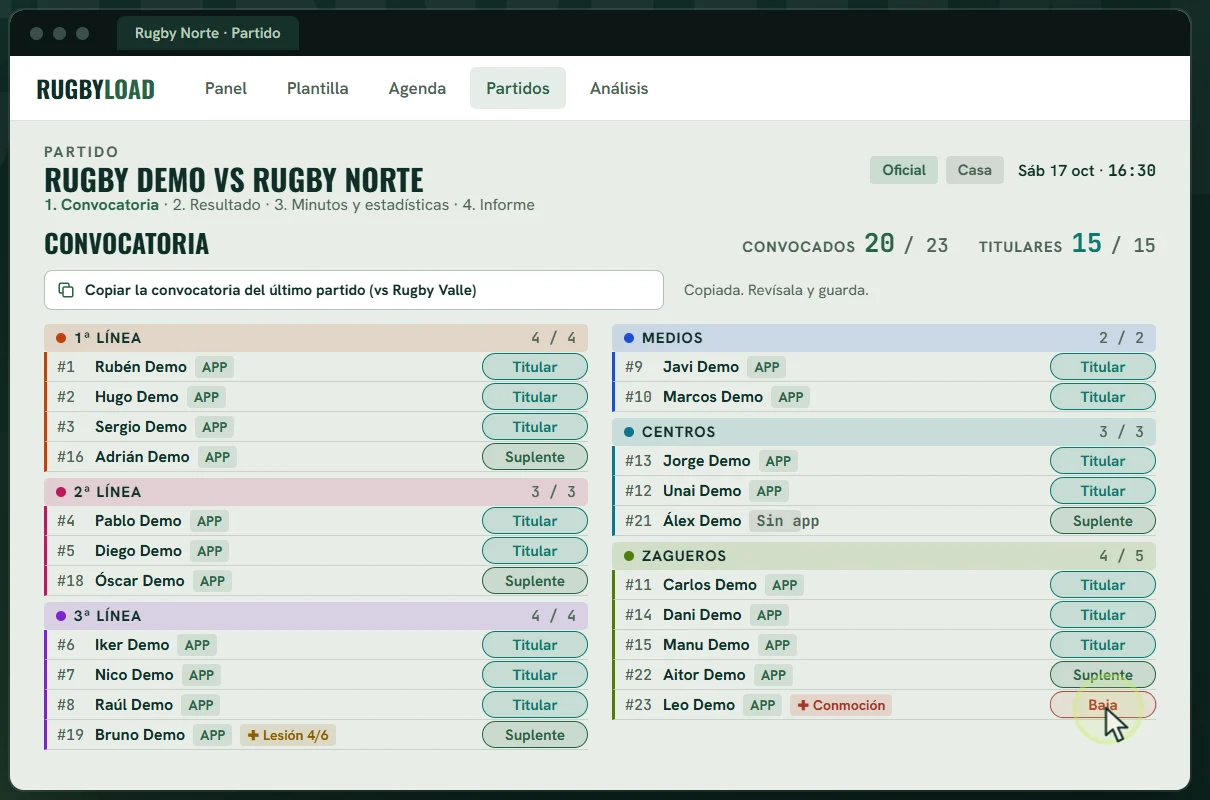Switch Pablo Demo's Titular status
Screen dimensions: 1210x800
535,521
